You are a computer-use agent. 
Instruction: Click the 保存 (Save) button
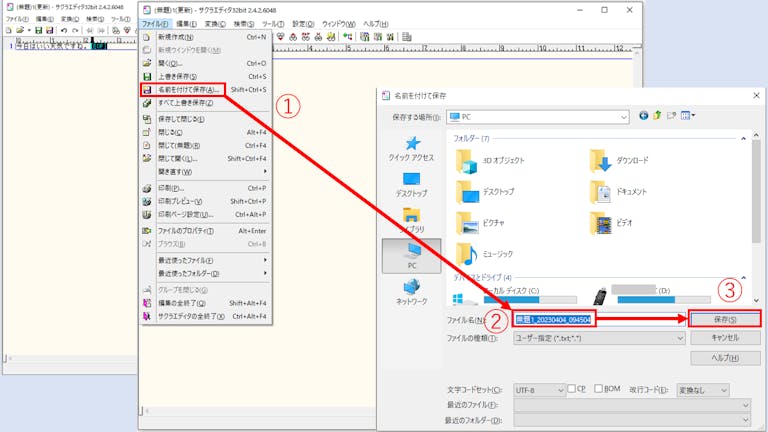tap(725, 319)
